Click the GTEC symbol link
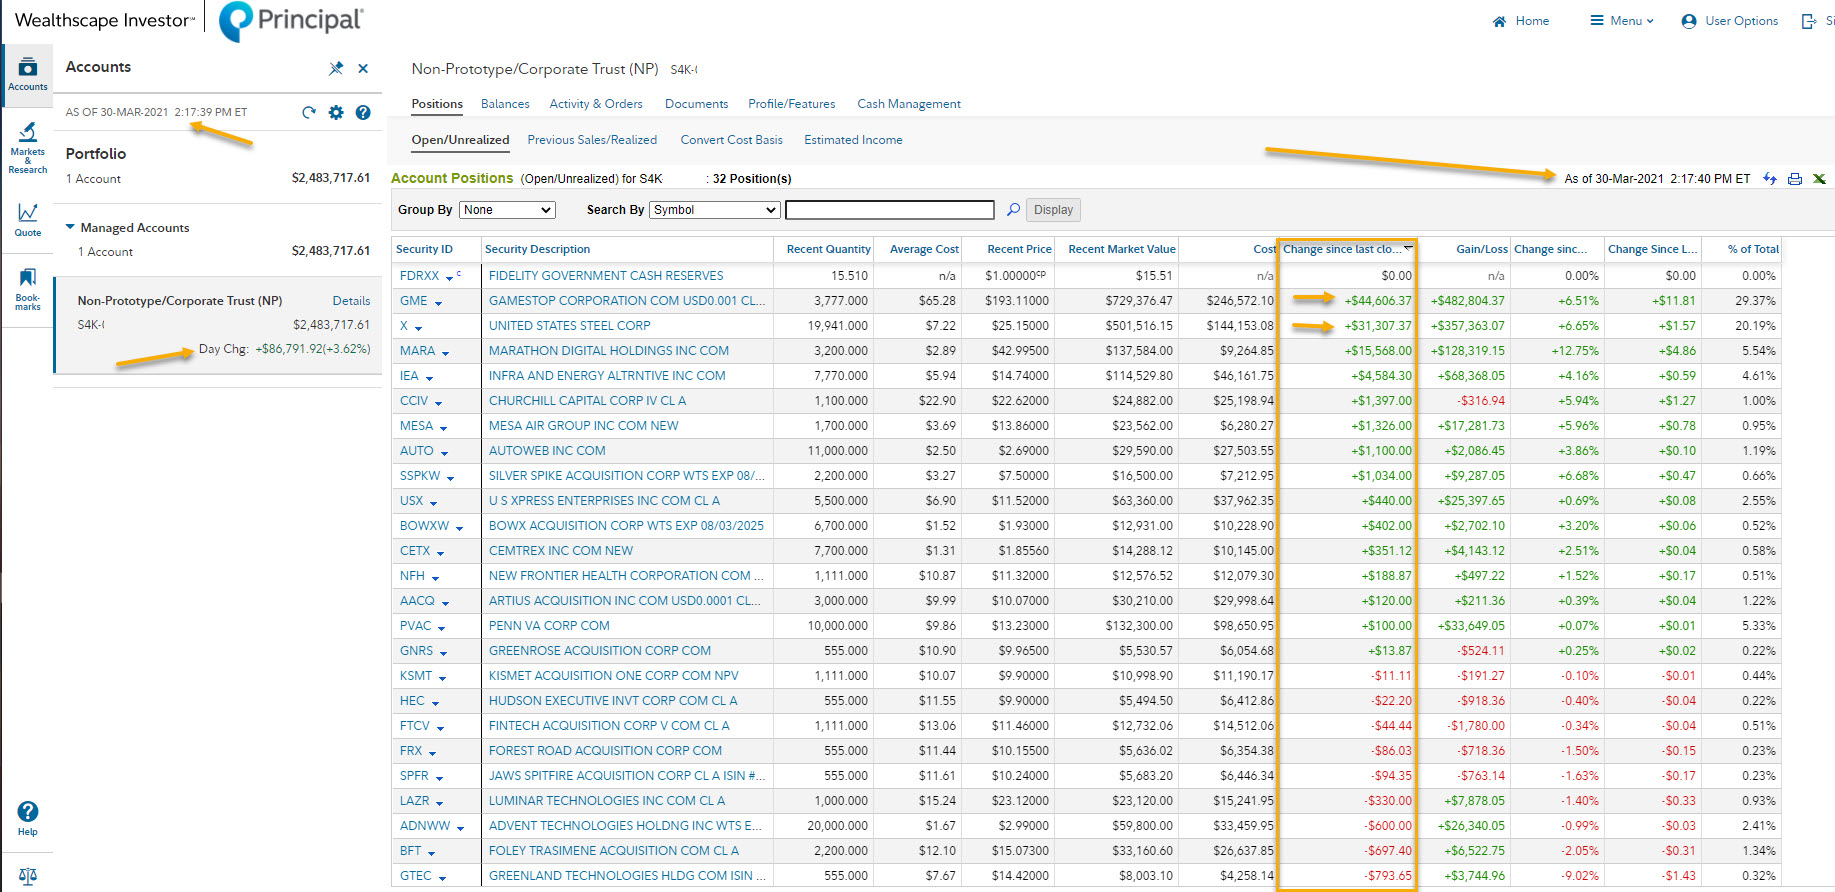Screen dimensions: 1835x892 (x=415, y=876)
